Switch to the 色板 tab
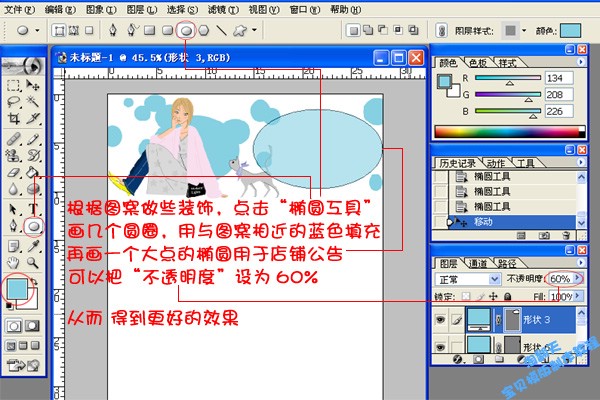Screen dimensions: 600x400 [x=478, y=63]
